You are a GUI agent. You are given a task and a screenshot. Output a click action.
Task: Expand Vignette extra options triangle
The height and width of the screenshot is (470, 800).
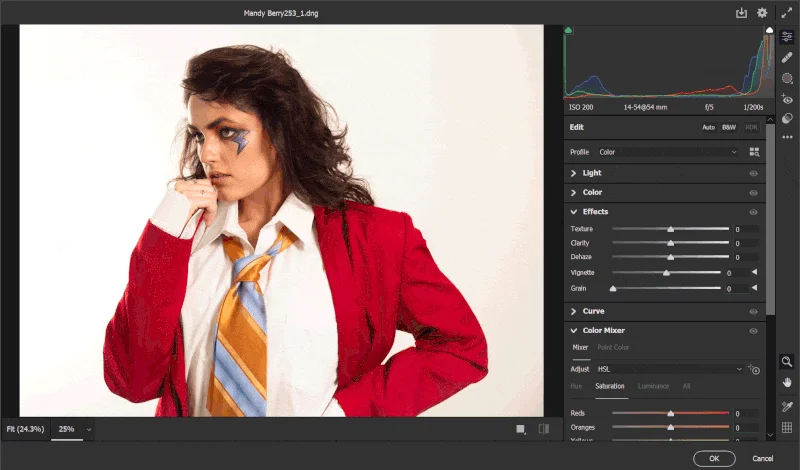754,273
